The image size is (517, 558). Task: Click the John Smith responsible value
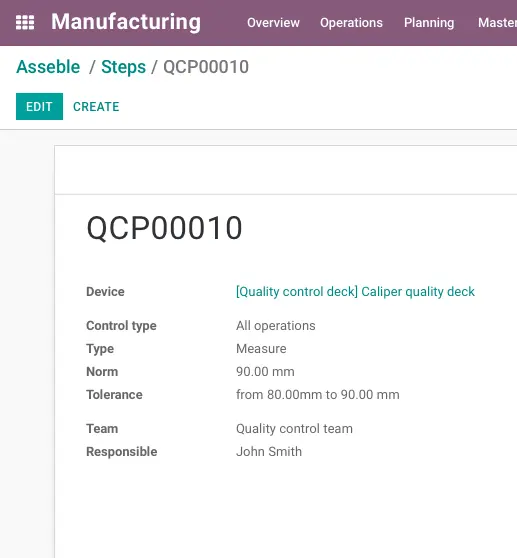(269, 452)
